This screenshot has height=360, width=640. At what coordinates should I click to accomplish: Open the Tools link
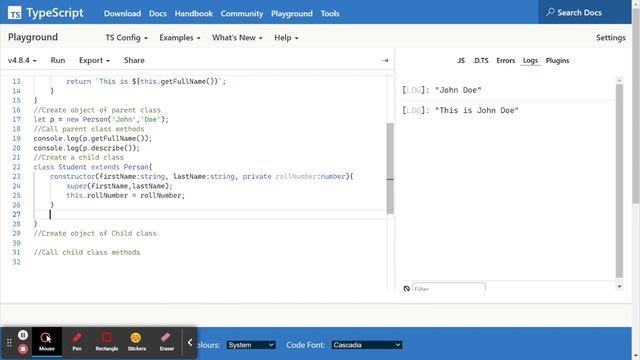click(x=330, y=13)
